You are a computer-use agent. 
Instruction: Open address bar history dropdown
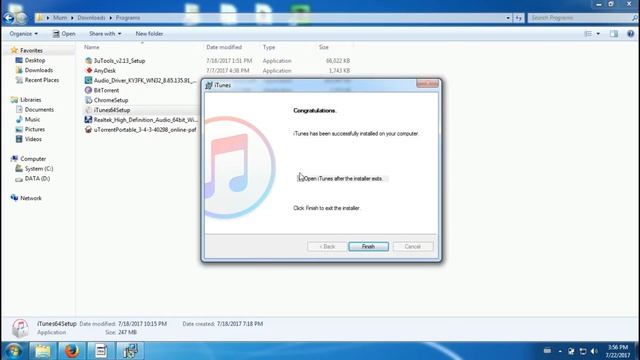pos(508,18)
